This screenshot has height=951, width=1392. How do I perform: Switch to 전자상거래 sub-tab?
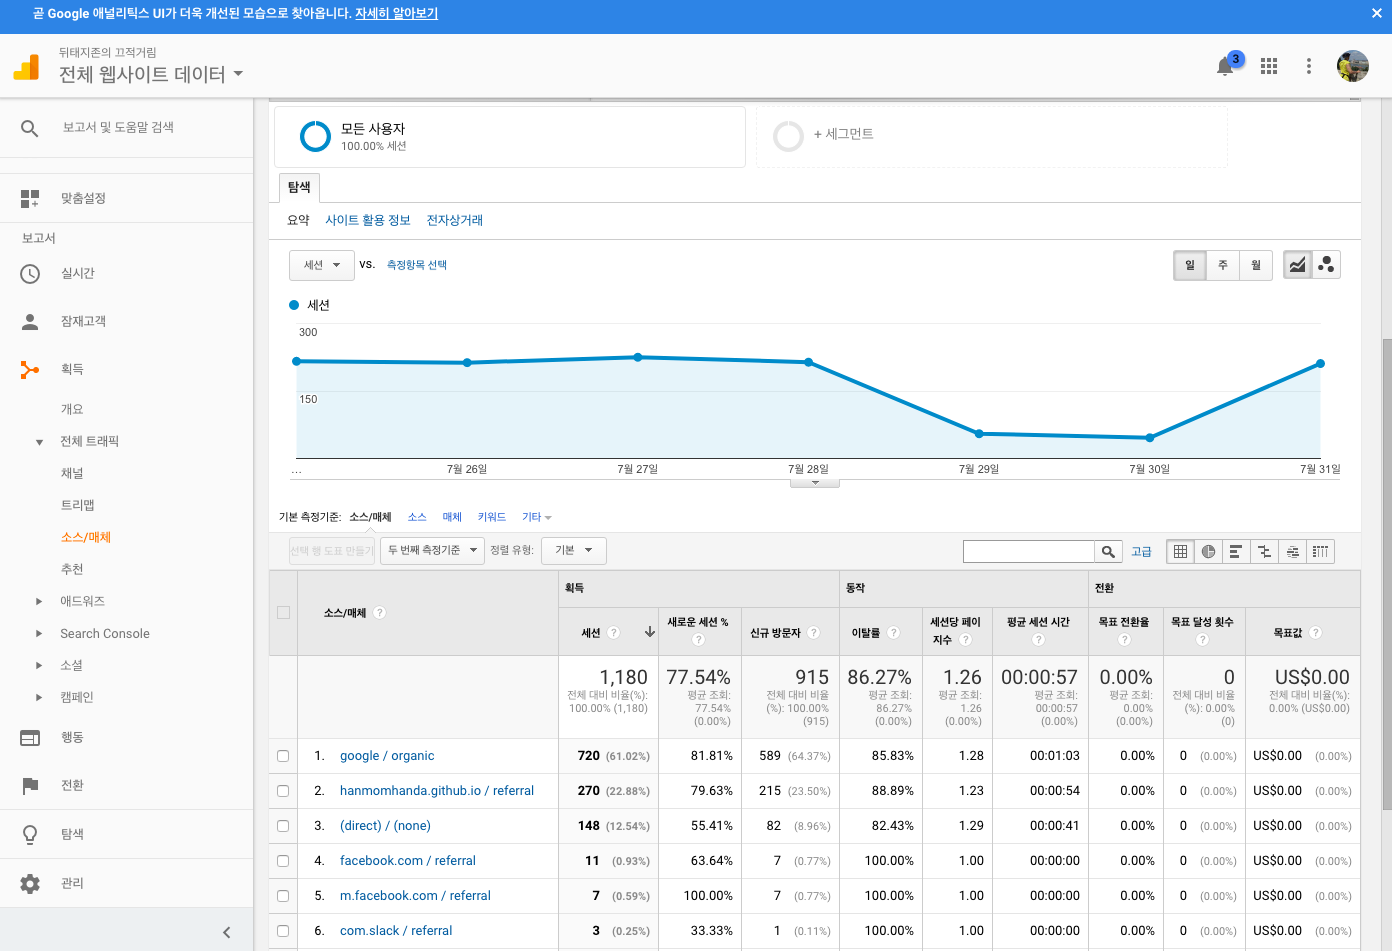455,220
